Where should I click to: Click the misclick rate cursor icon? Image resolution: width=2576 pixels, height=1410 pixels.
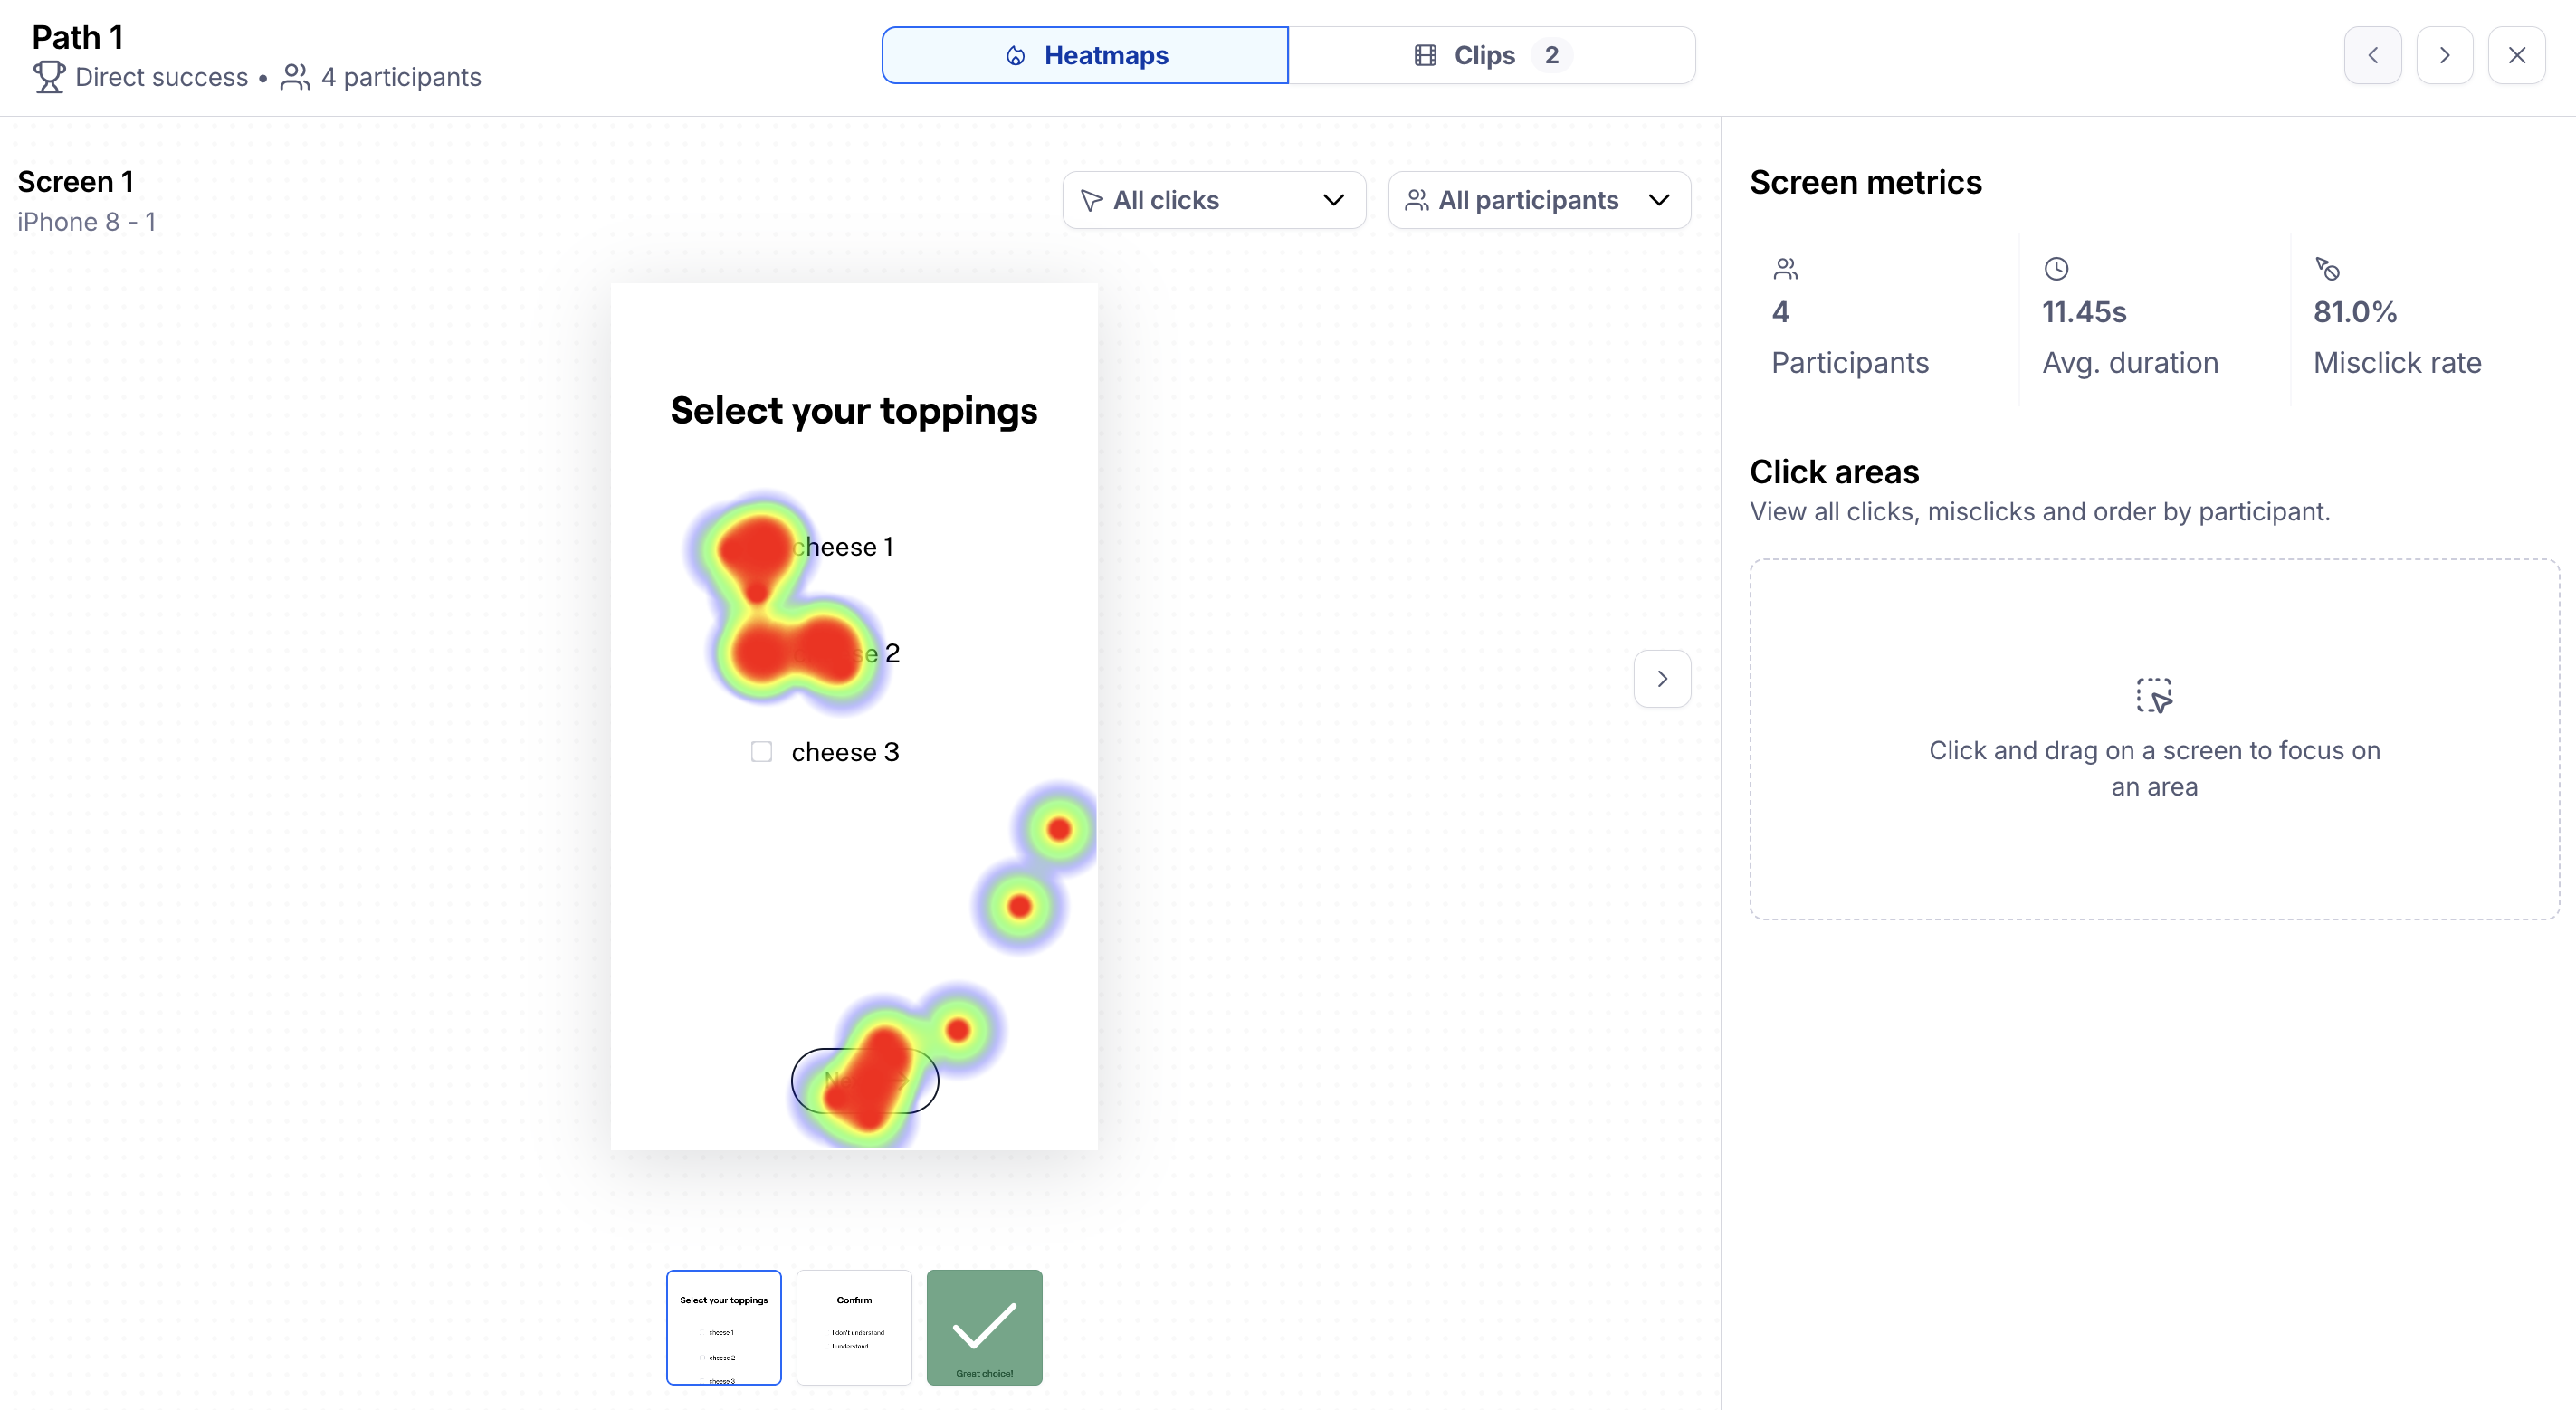coord(2327,269)
